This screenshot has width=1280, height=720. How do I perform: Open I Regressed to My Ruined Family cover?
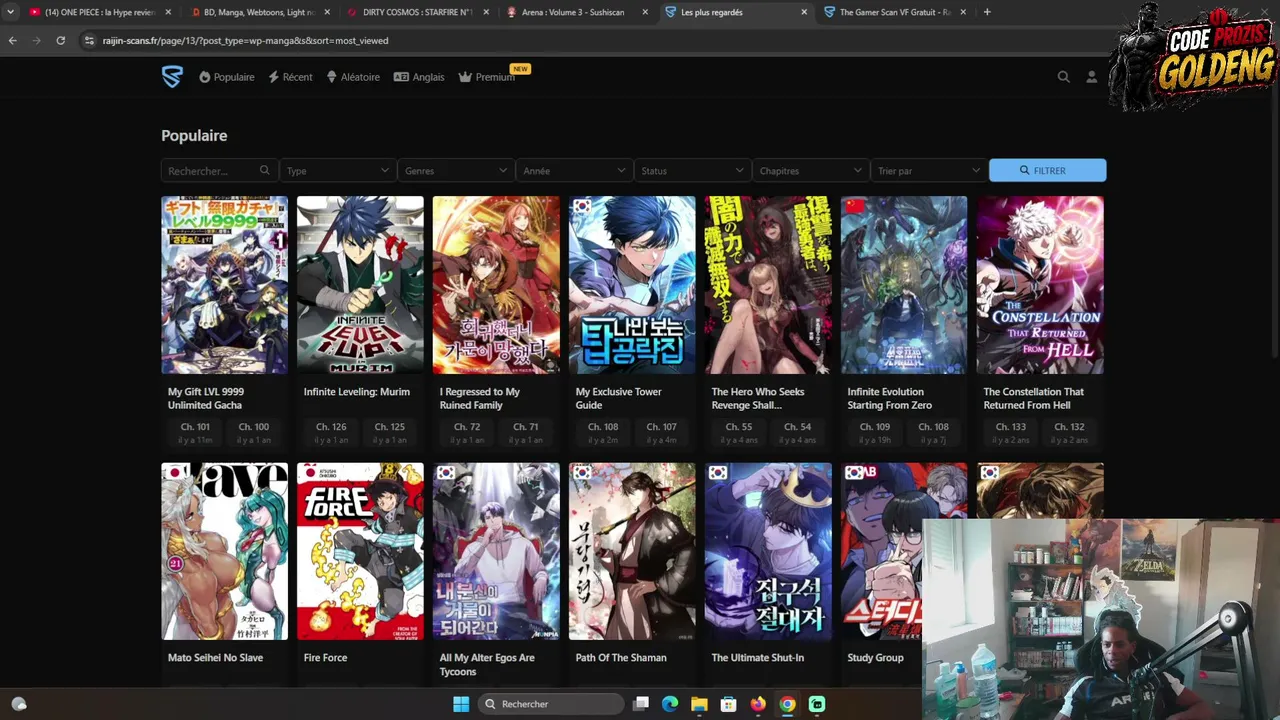tap(496, 285)
